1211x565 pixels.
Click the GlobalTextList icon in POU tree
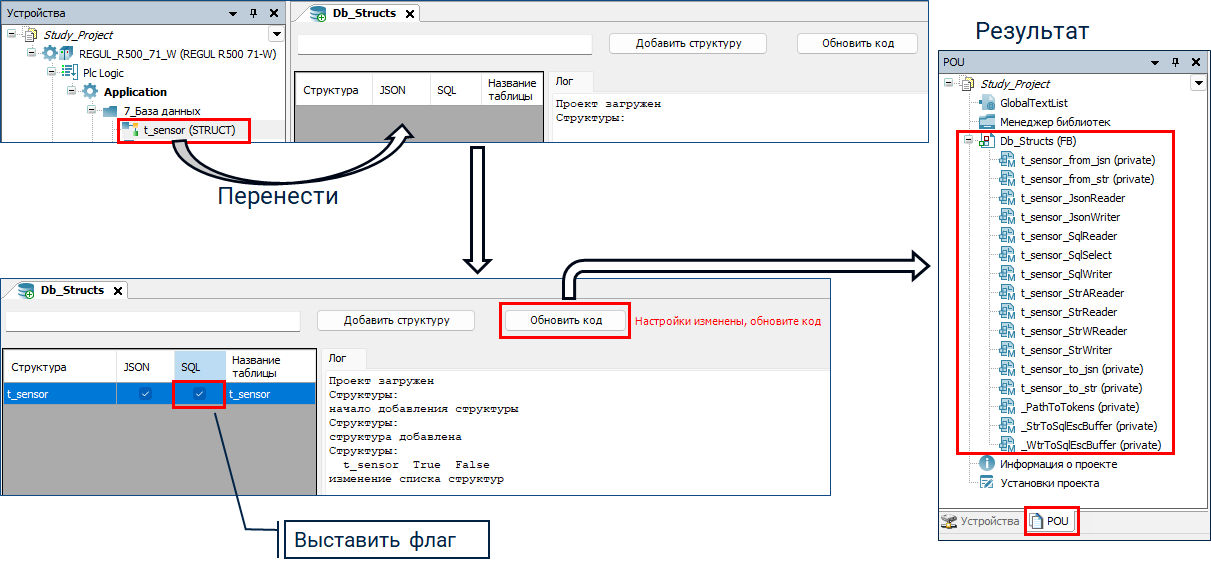(x=989, y=103)
